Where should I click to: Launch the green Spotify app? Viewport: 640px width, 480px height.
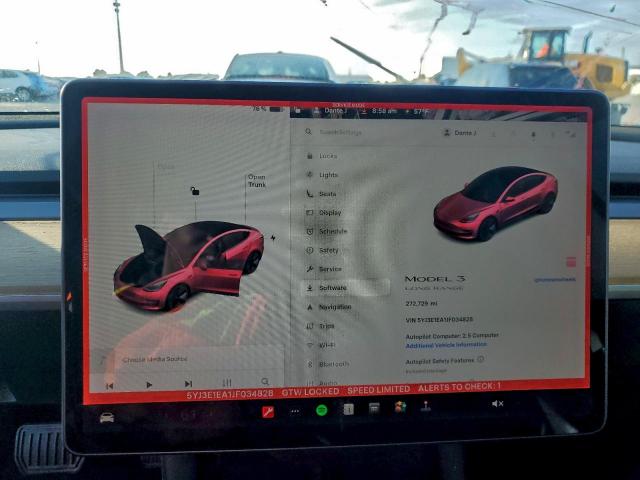click(322, 410)
